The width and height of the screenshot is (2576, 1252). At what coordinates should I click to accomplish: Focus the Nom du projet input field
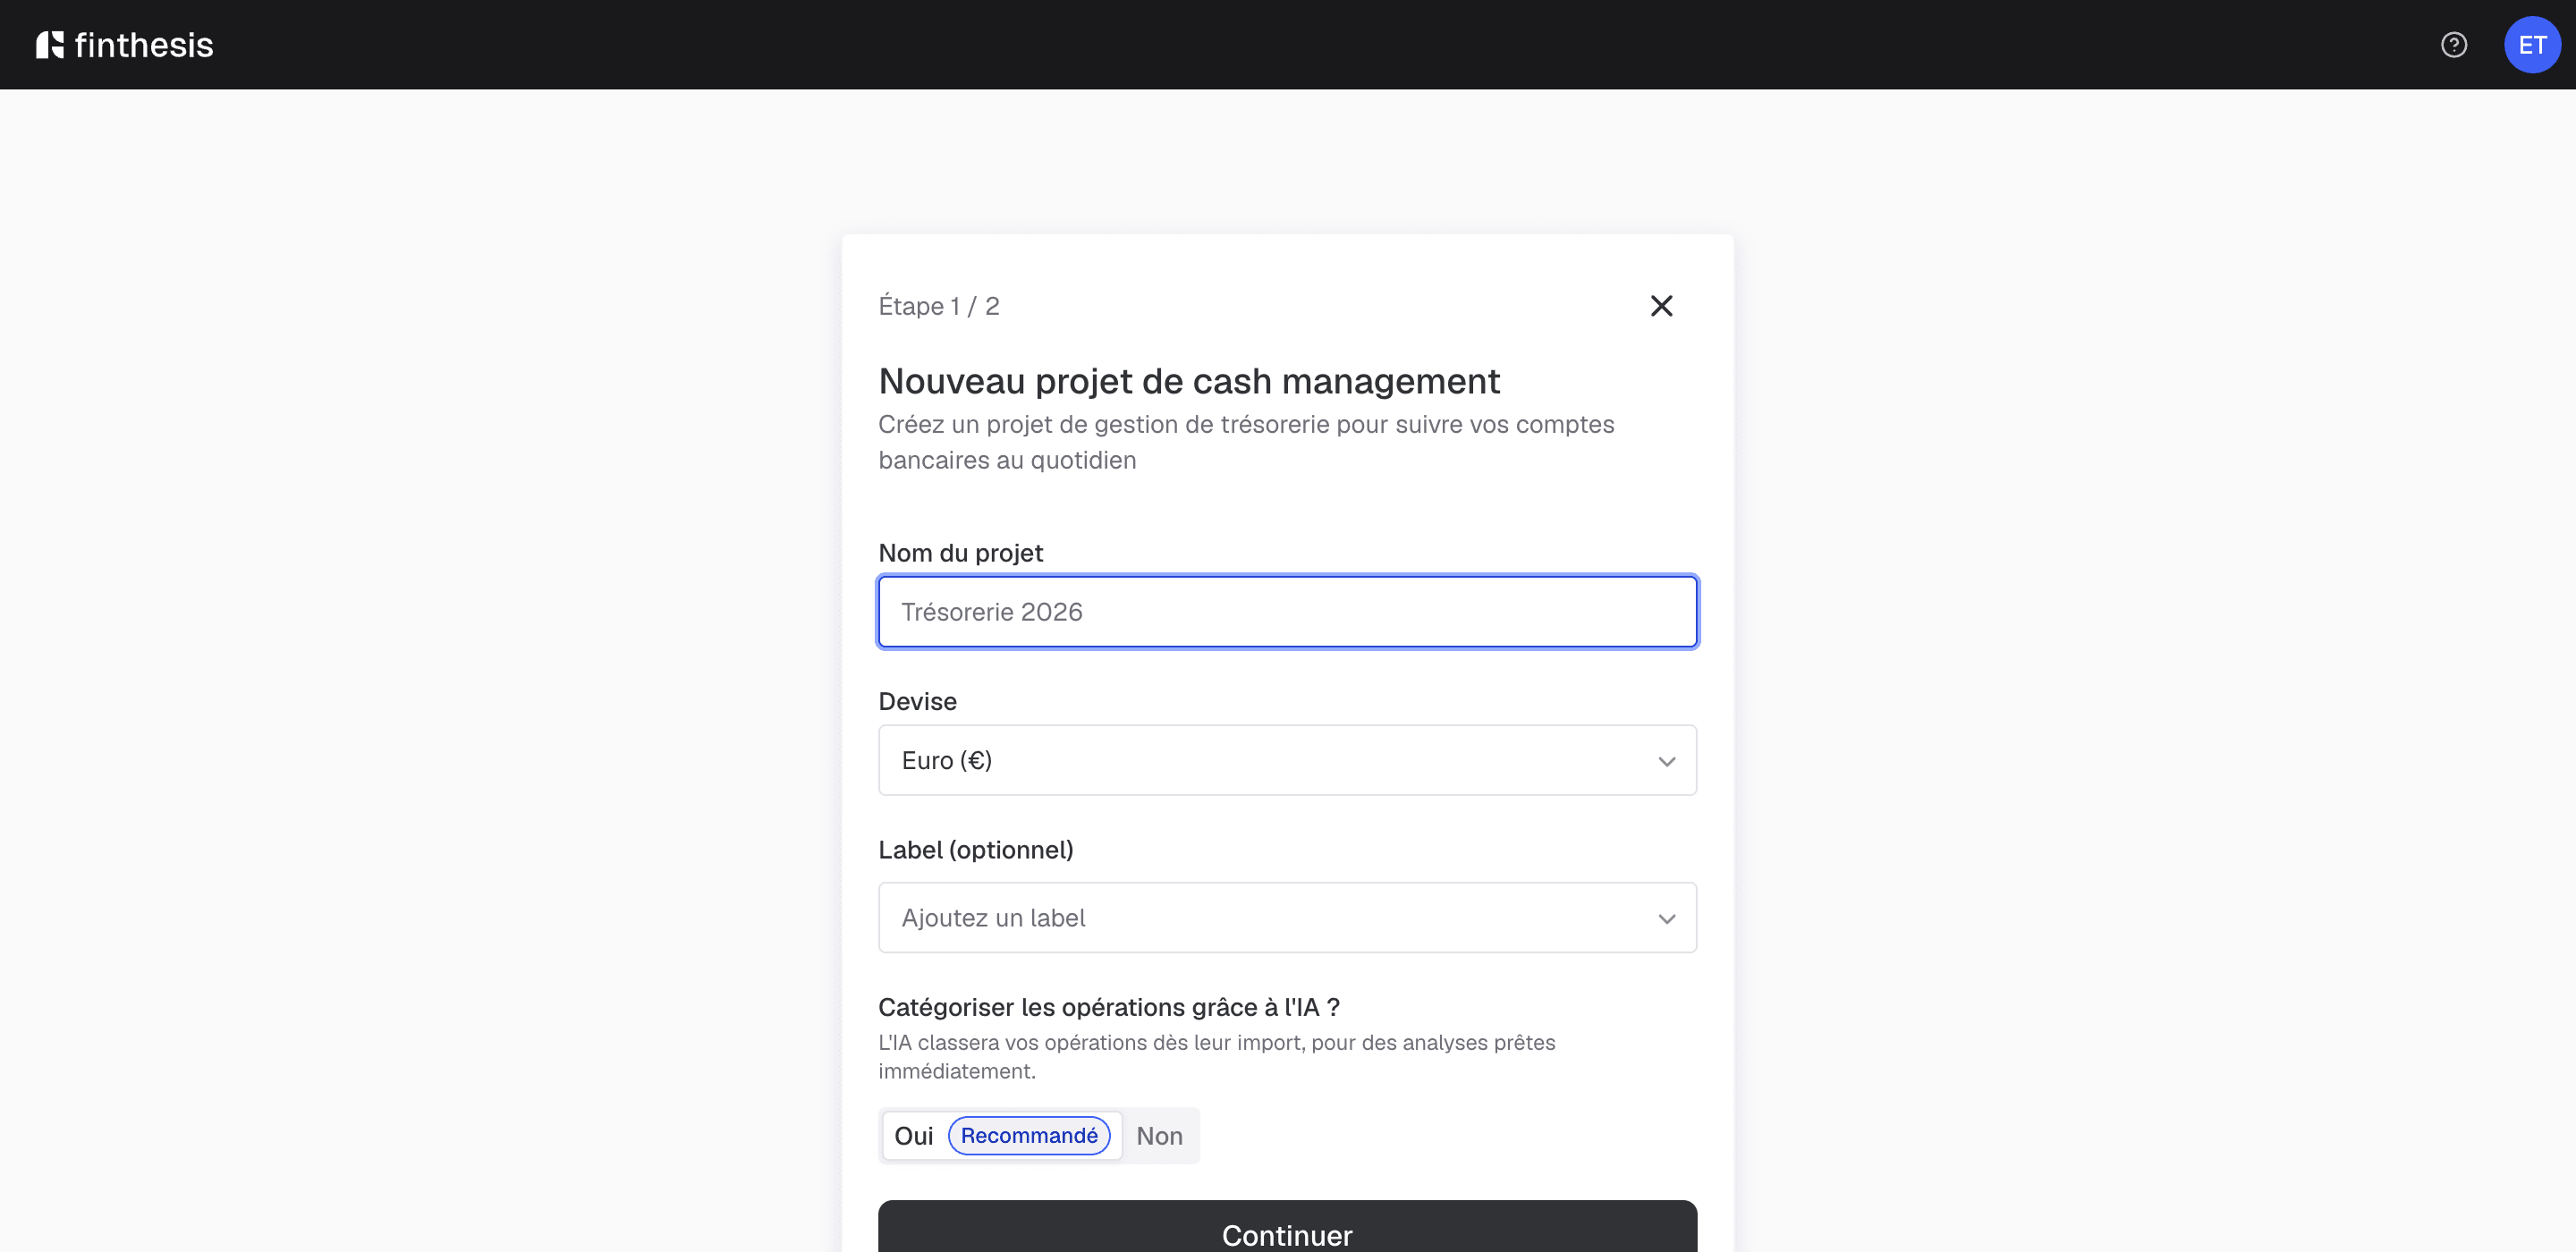(x=1287, y=612)
